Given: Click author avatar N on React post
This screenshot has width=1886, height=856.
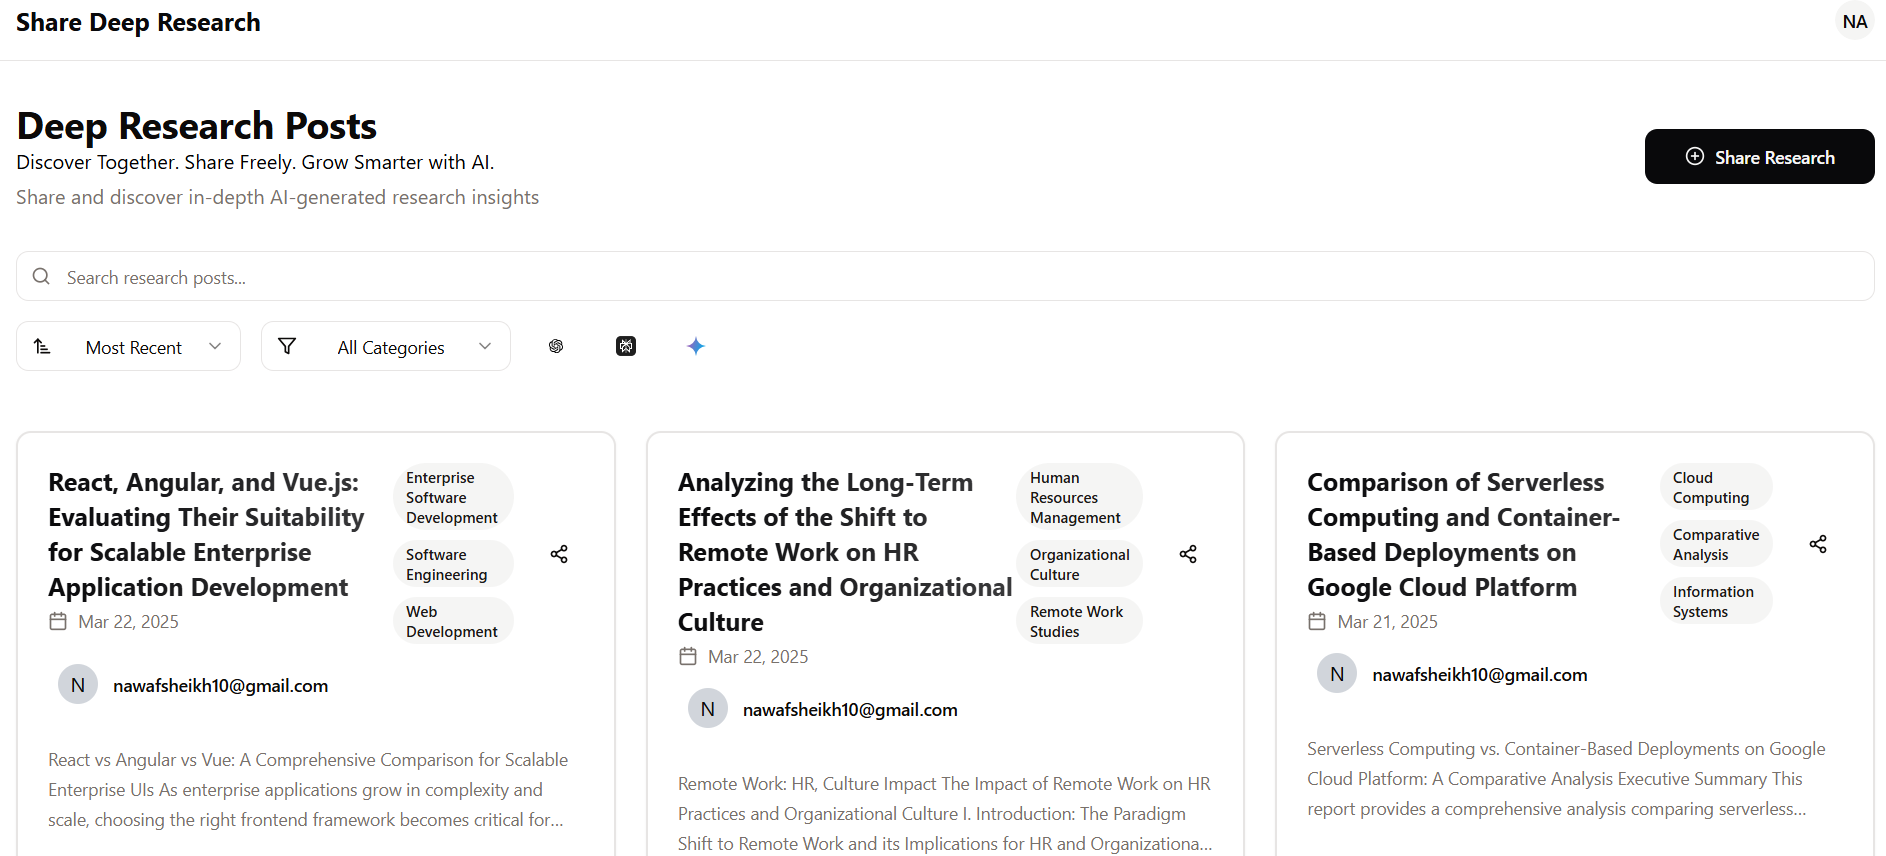Looking at the screenshot, I should coord(78,685).
